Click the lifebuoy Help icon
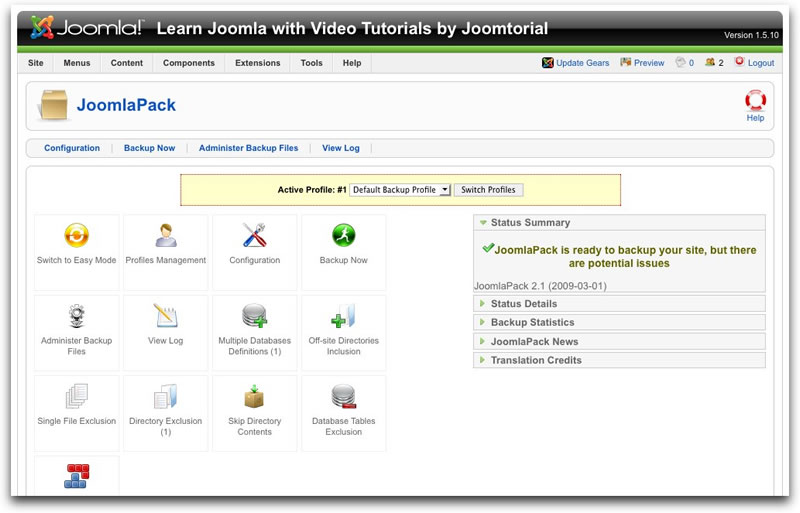The height and width of the screenshot is (513, 800). pyautogui.click(x=755, y=101)
